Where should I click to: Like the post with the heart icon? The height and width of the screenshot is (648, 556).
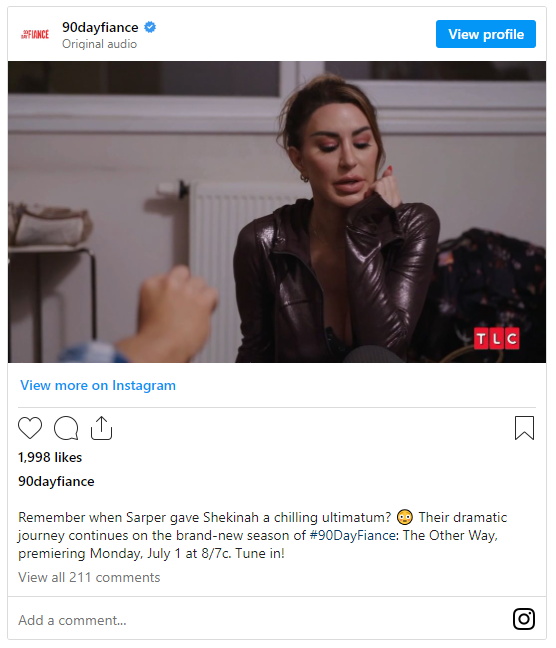[30, 428]
